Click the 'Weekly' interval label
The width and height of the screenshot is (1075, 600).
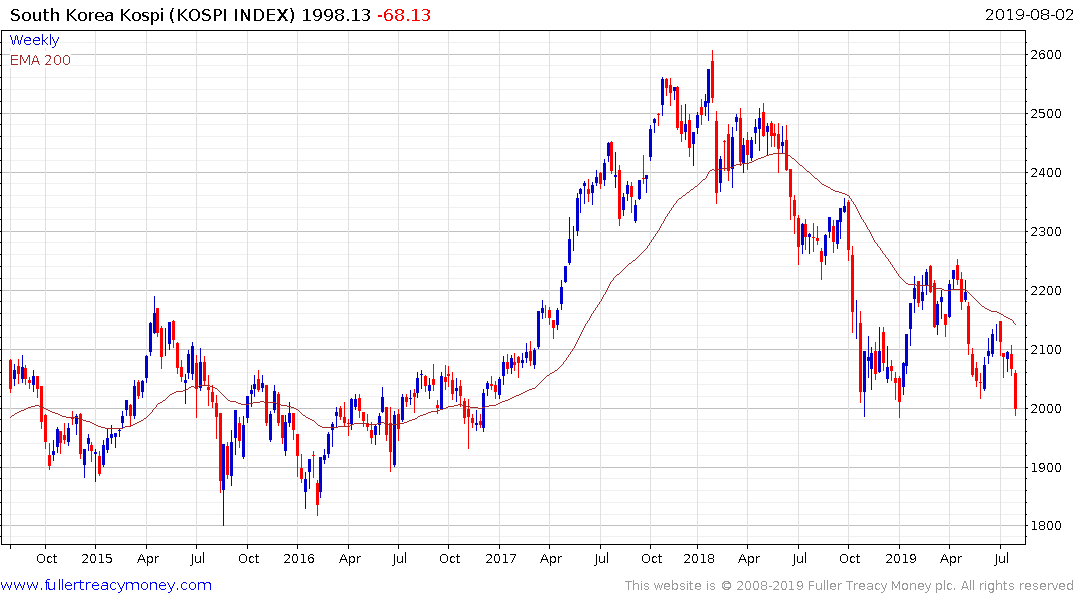click(x=34, y=40)
